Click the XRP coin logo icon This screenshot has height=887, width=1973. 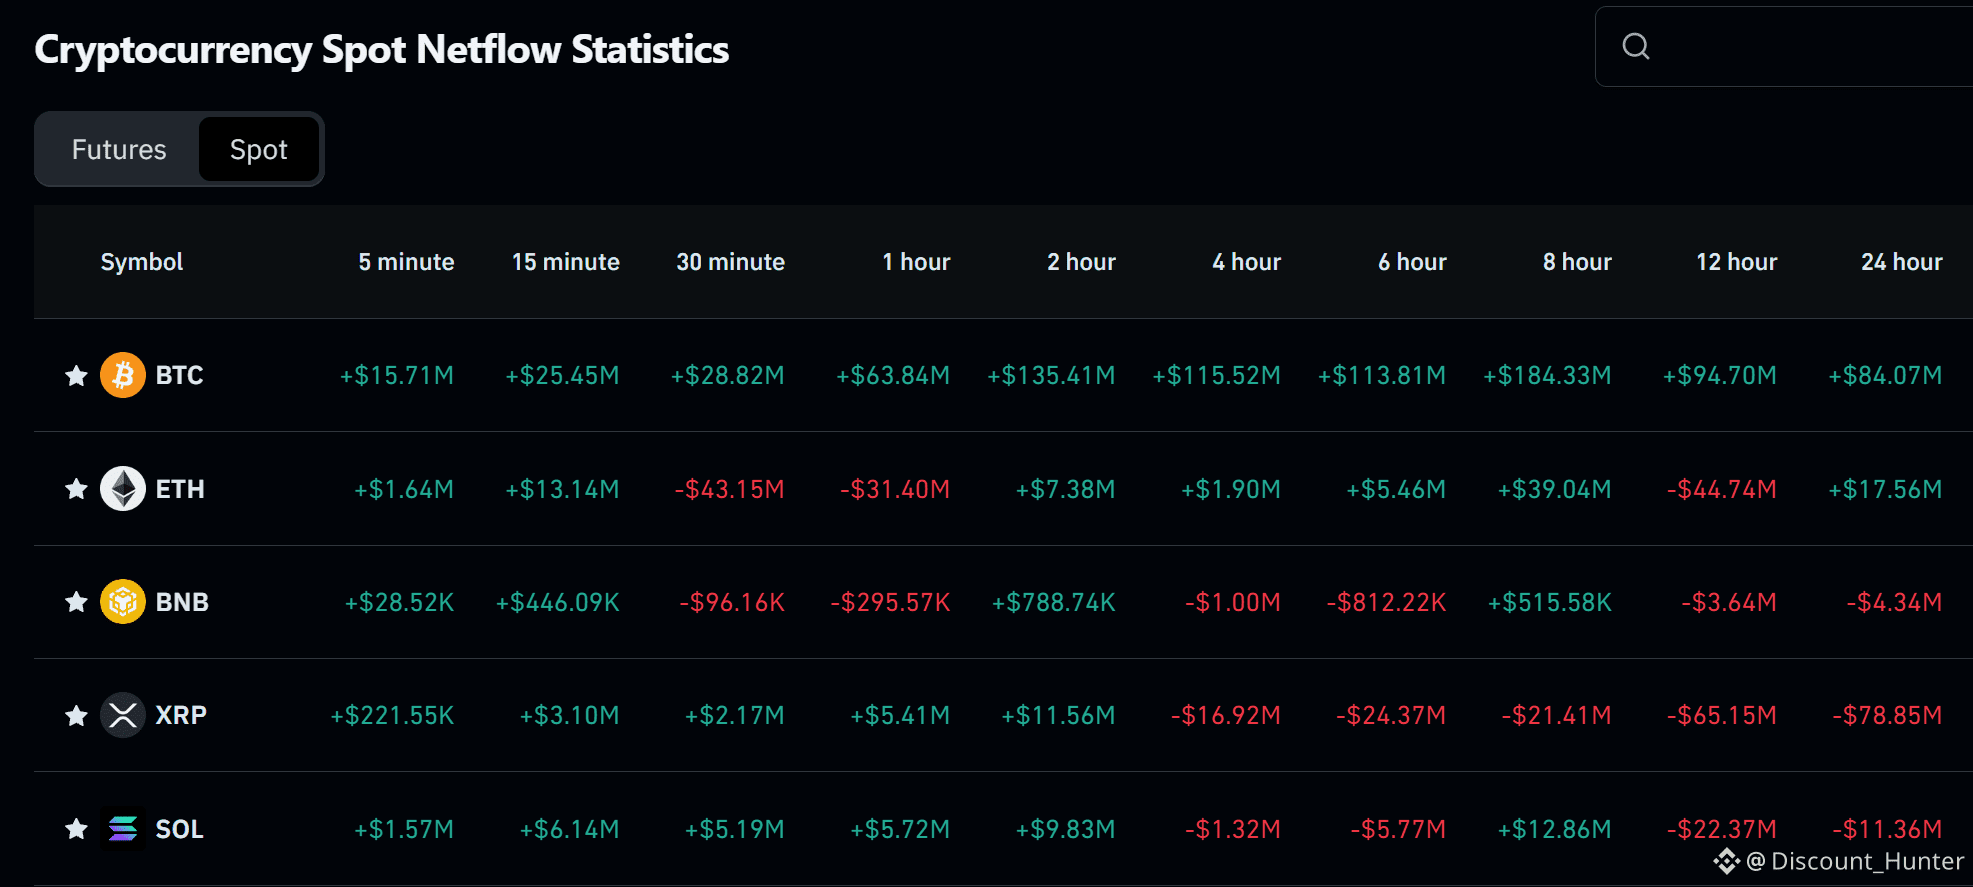pyautogui.click(x=123, y=715)
